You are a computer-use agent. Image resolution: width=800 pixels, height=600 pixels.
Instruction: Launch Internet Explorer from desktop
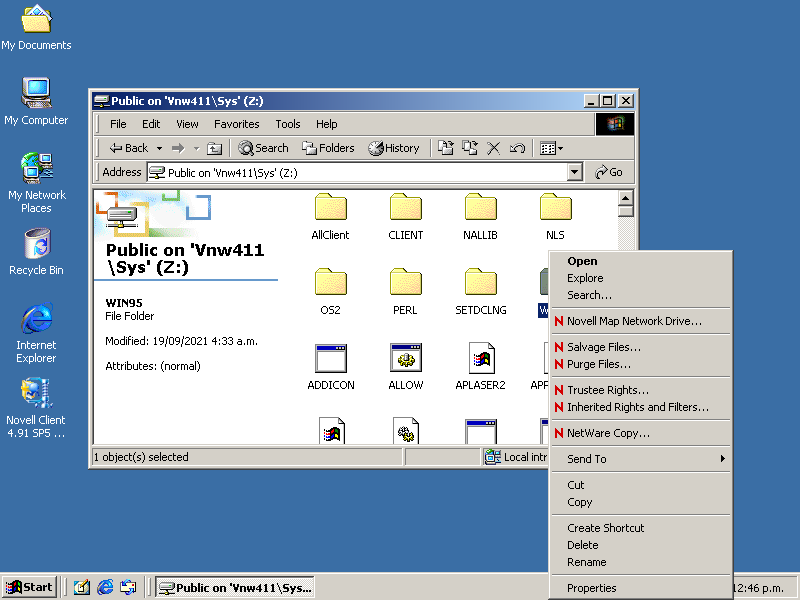(x=36, y=333)
